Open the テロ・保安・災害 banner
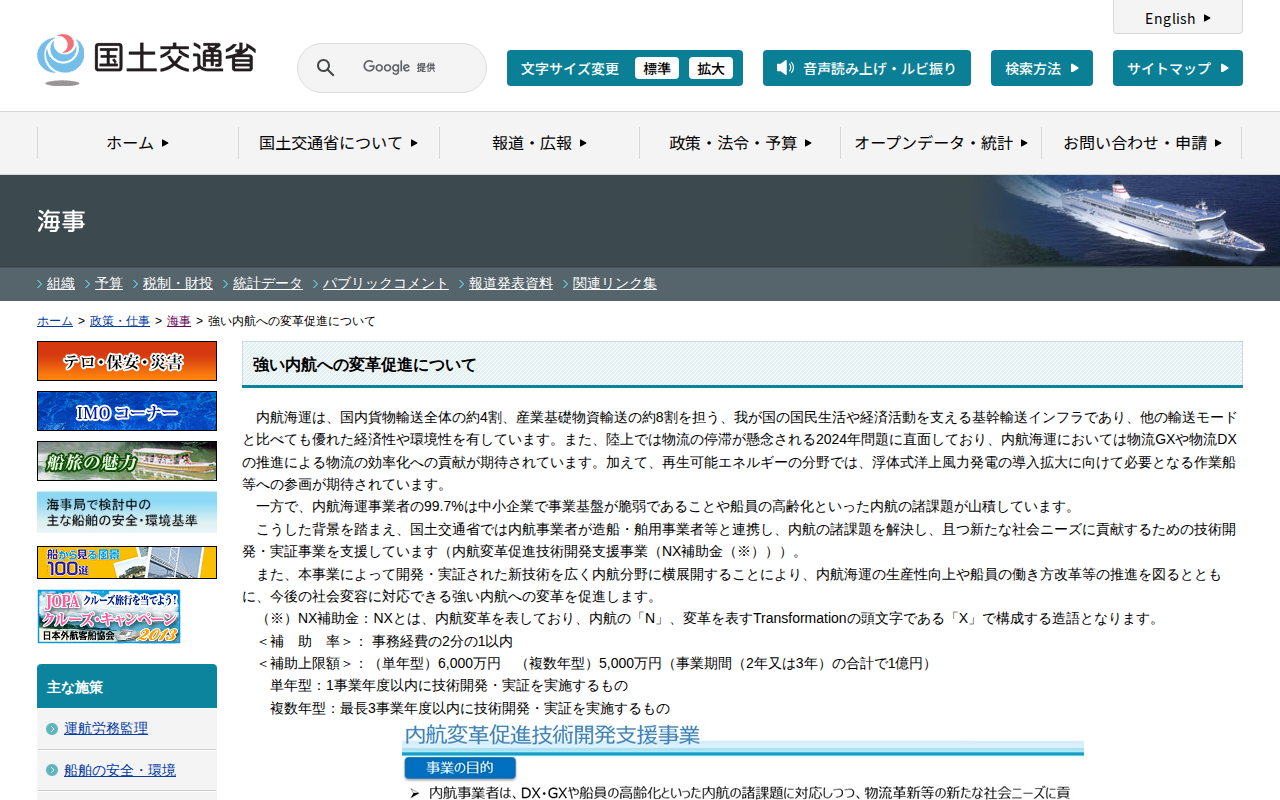The height and width of the screenshot is (800, 1280). 127,361
